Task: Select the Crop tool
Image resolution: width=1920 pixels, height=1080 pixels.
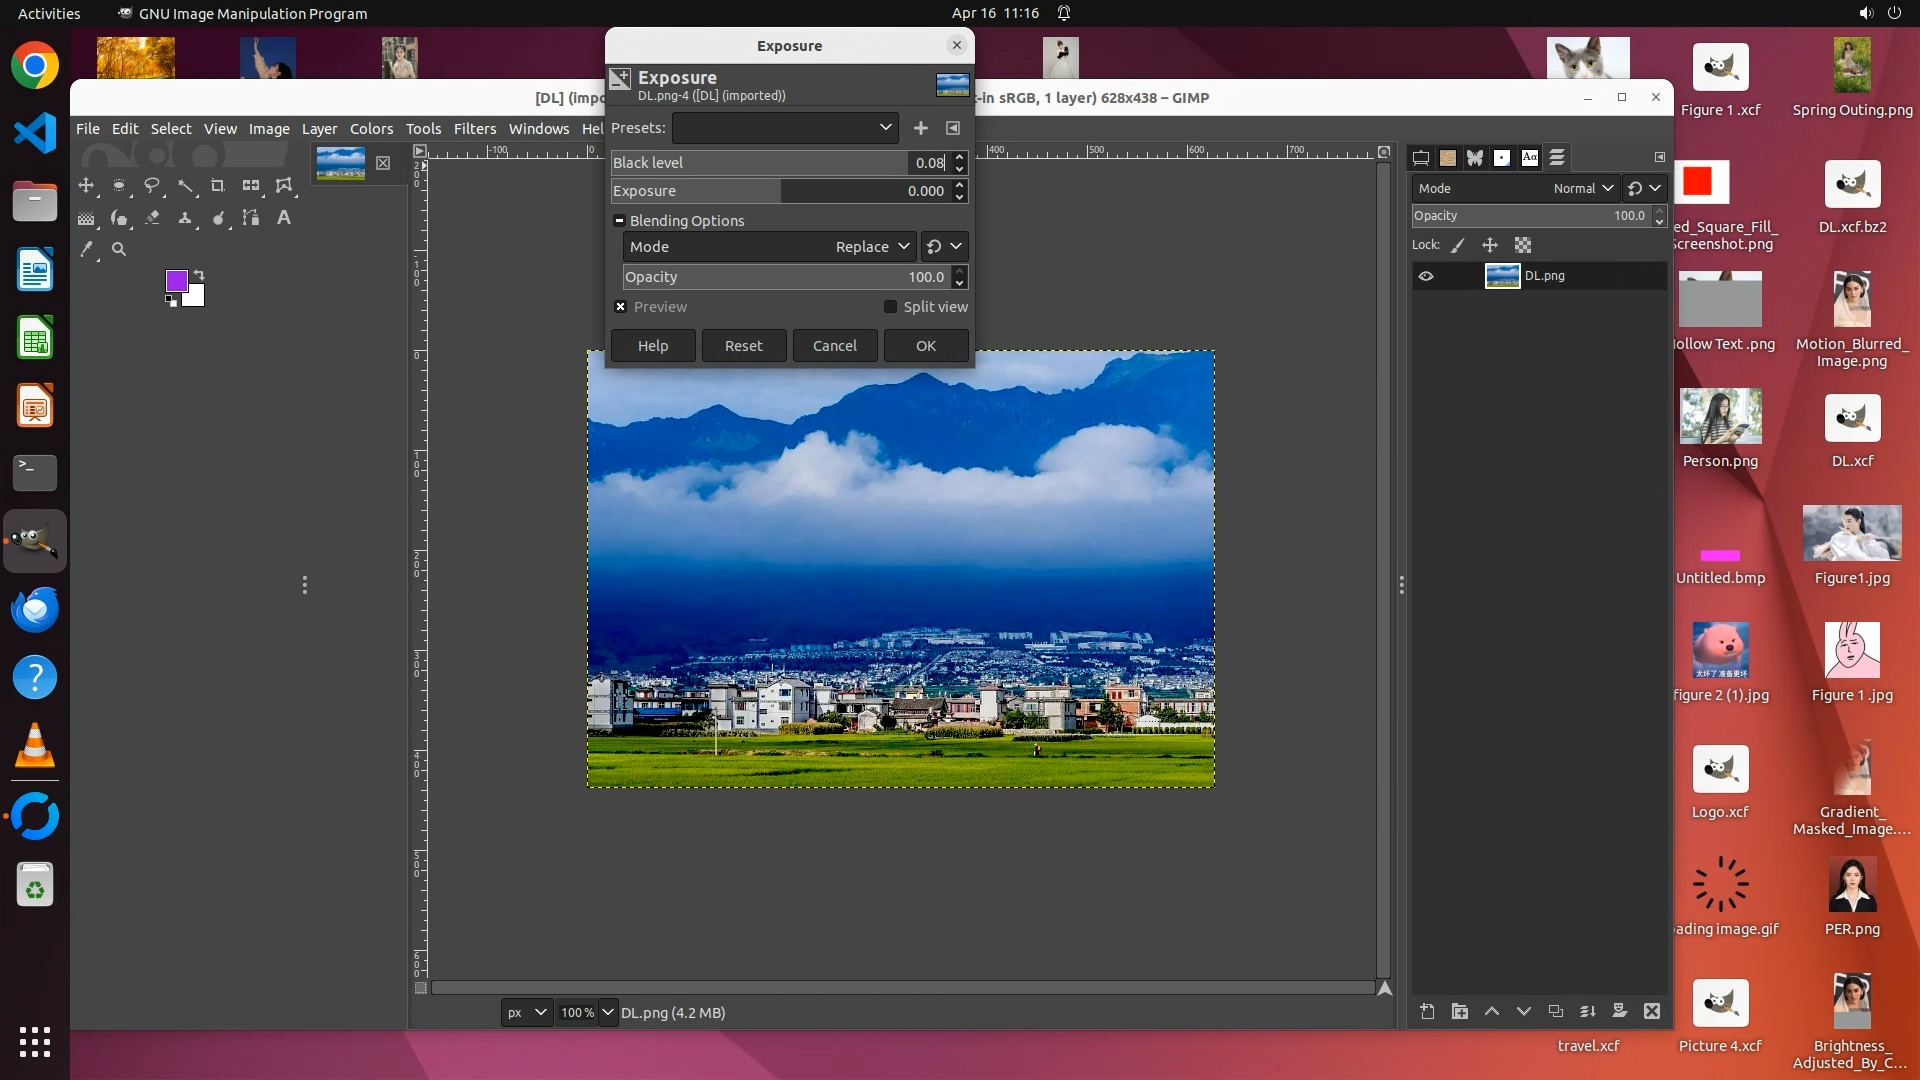Action: point(218,186)
